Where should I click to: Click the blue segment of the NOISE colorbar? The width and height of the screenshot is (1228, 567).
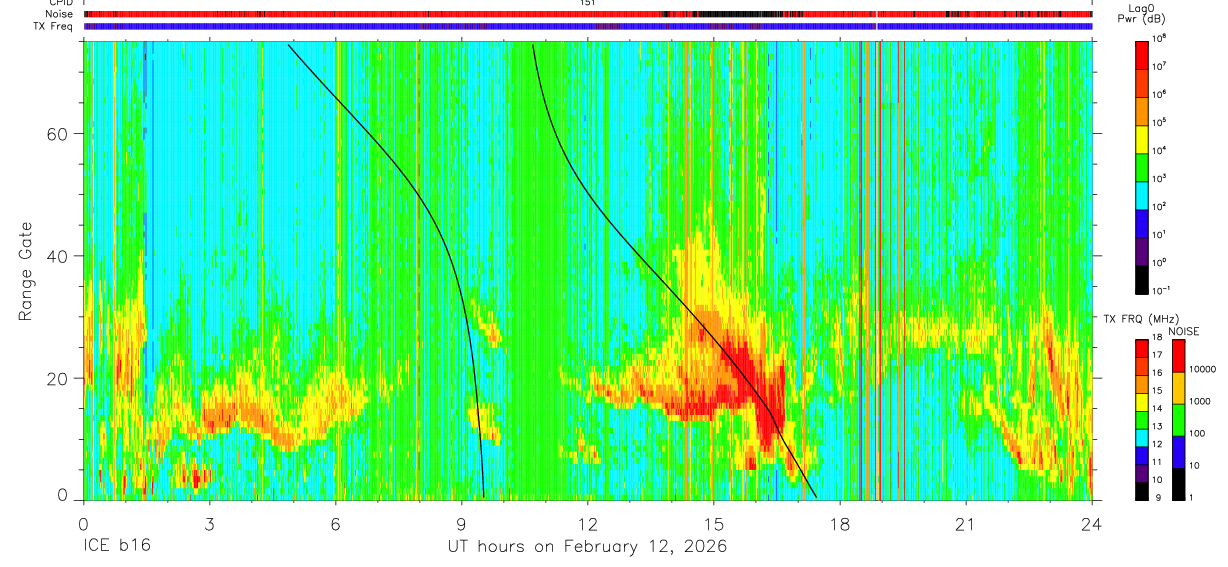pyautogui.click(x=1178, y=451)
